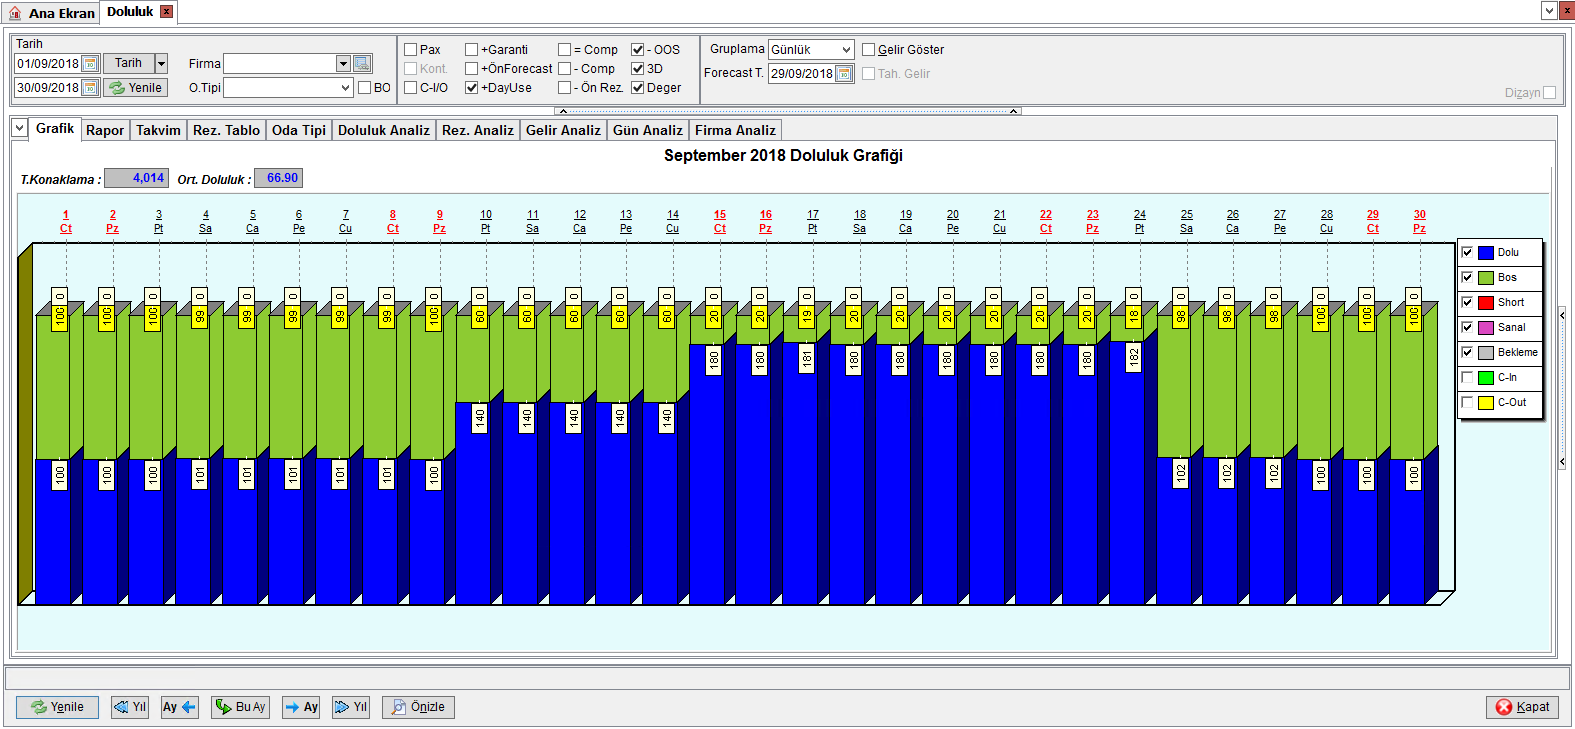Disable the 3D chart checkbox
This screenshot has width=1575, height=729.
(637, 69)
